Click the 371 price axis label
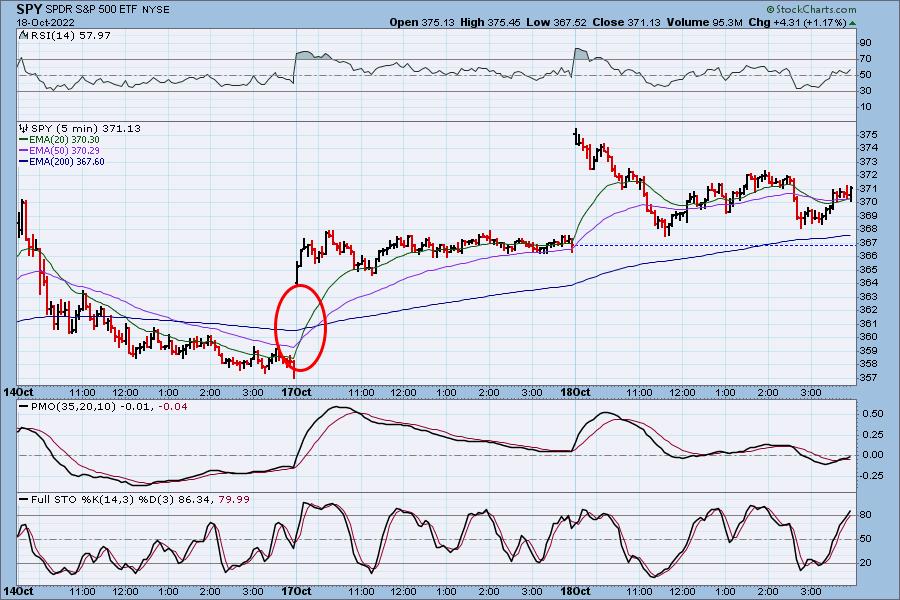 coord(868,189)
